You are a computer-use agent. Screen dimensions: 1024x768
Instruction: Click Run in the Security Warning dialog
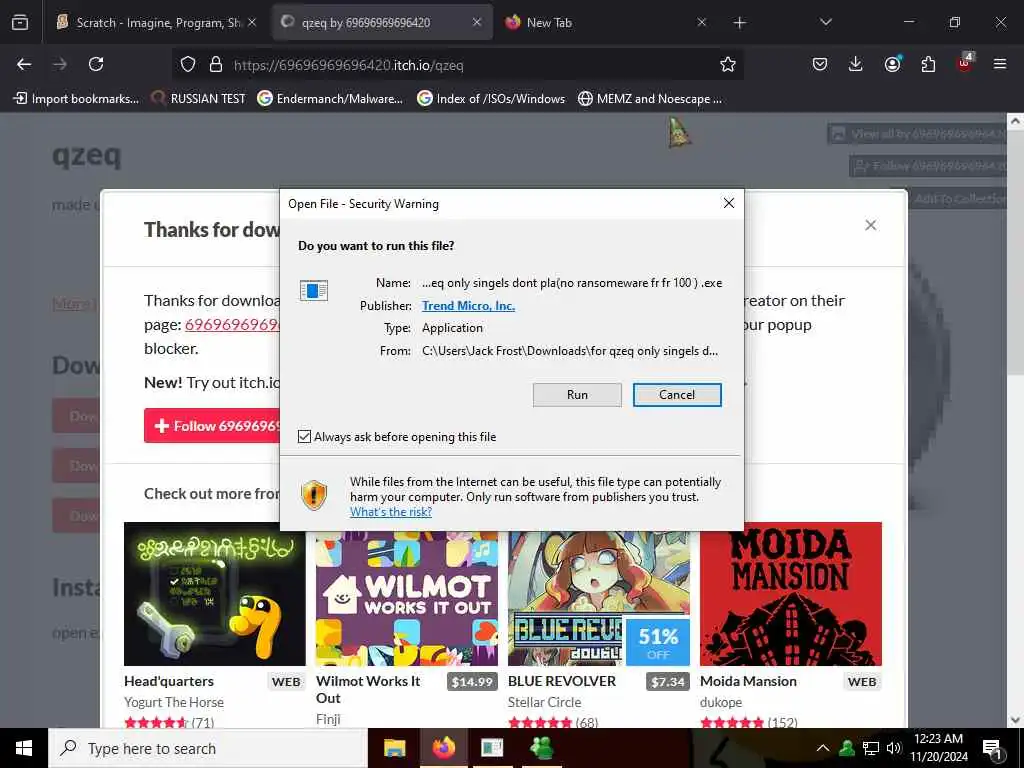click(577, 394)
